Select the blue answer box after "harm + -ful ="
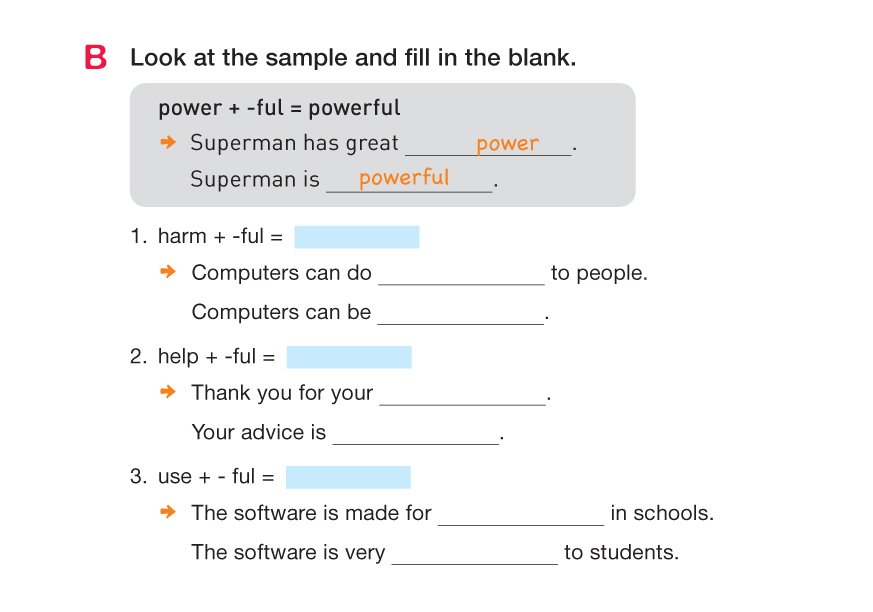873x612 pixels. click(356, 237)
